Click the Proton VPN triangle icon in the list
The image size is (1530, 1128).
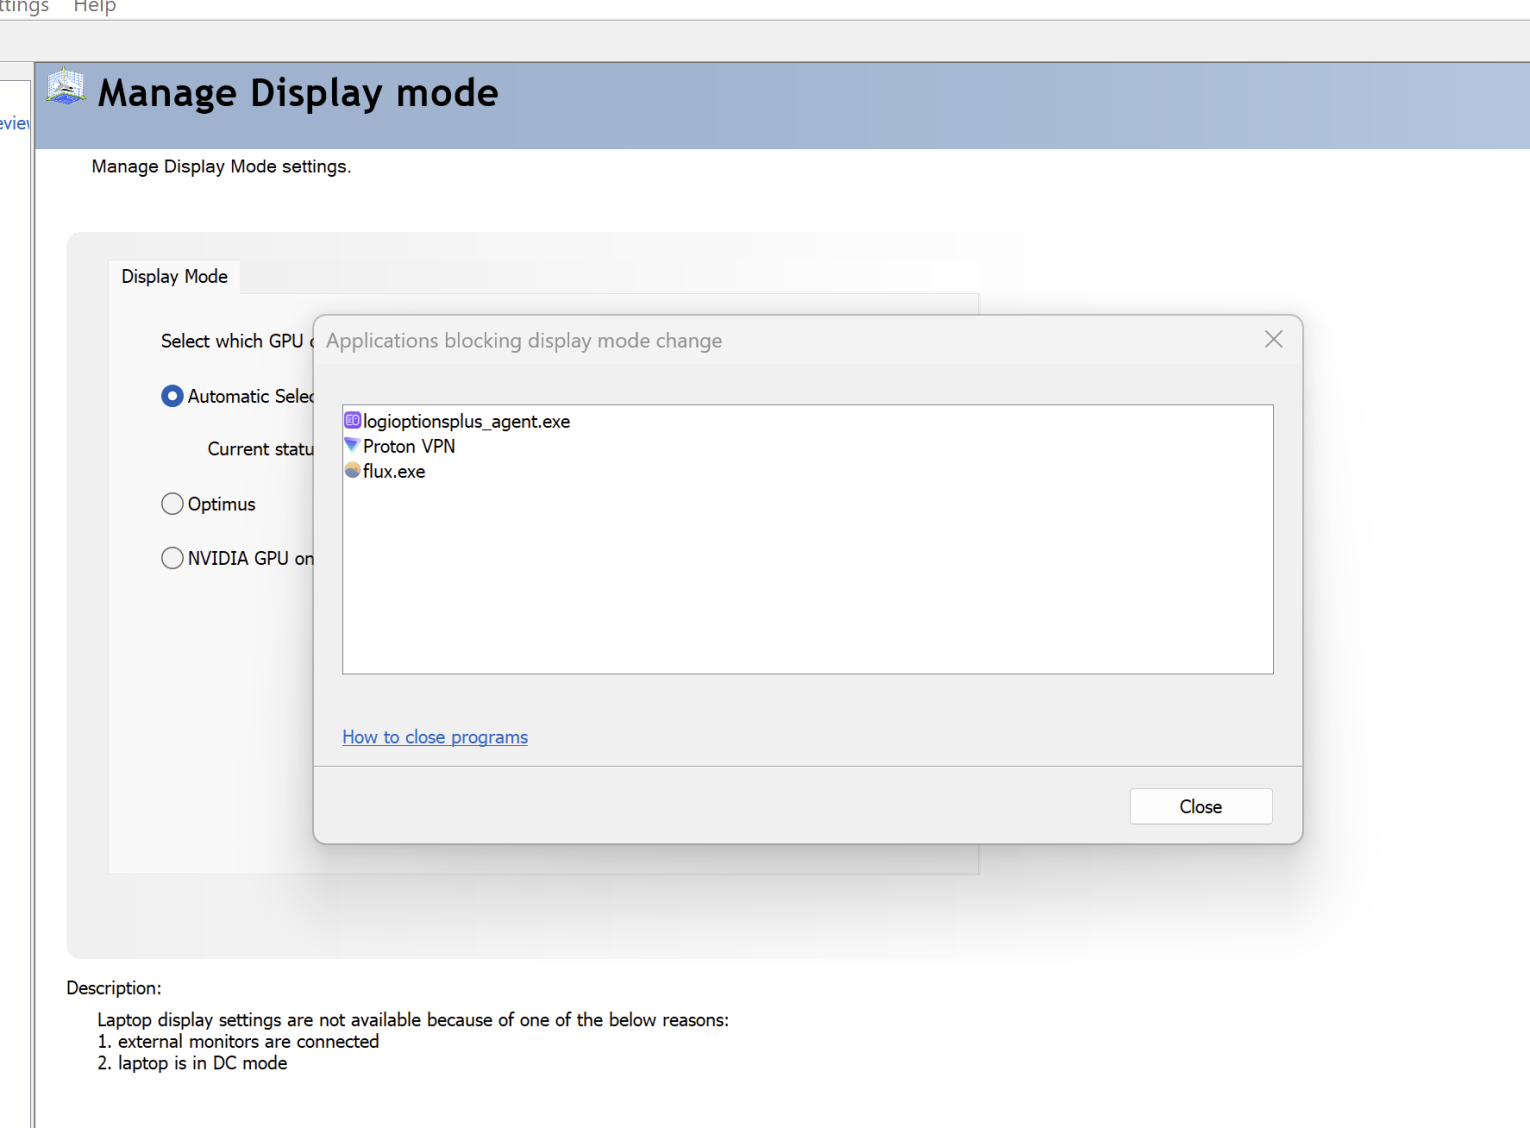(x=351, y=445)
